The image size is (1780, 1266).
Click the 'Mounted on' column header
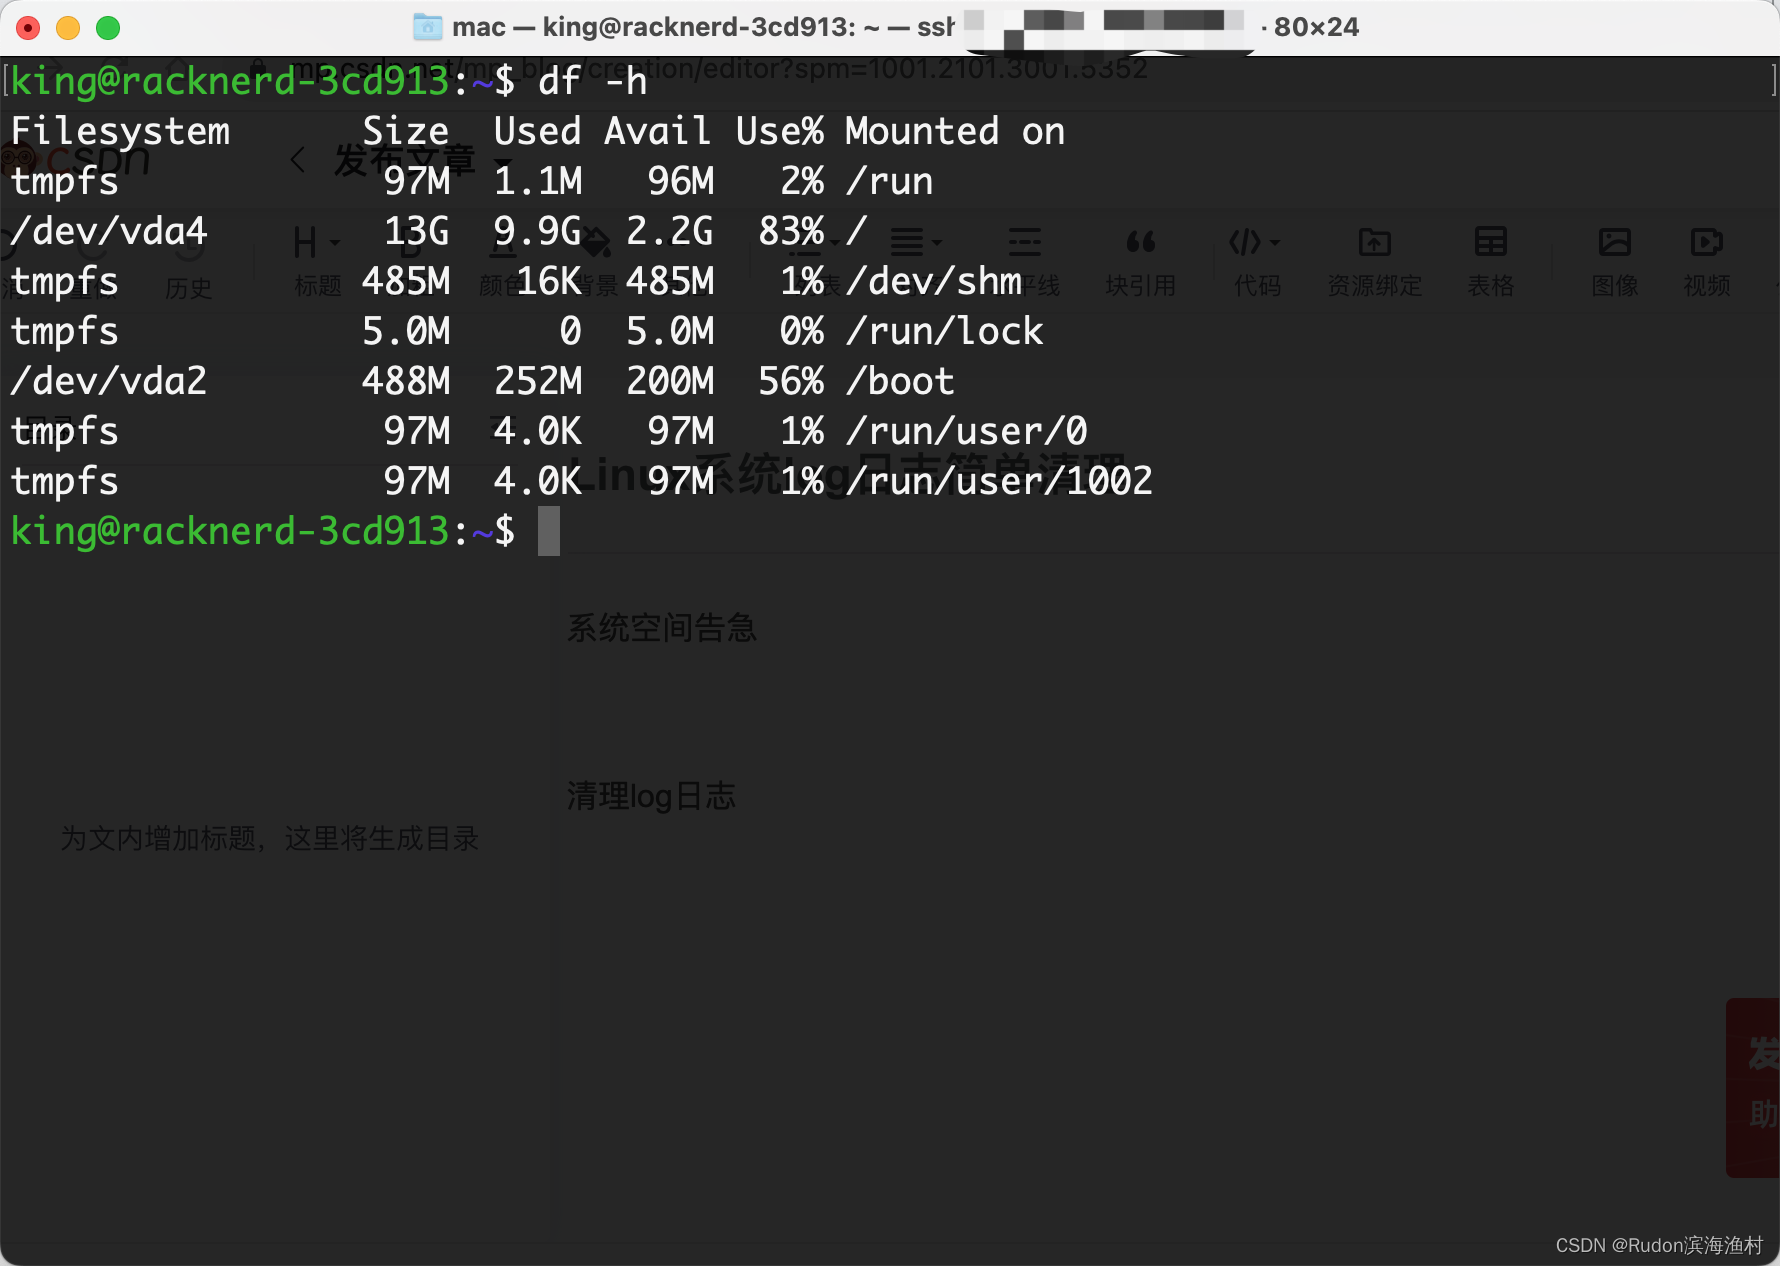[x=955, y=131]
